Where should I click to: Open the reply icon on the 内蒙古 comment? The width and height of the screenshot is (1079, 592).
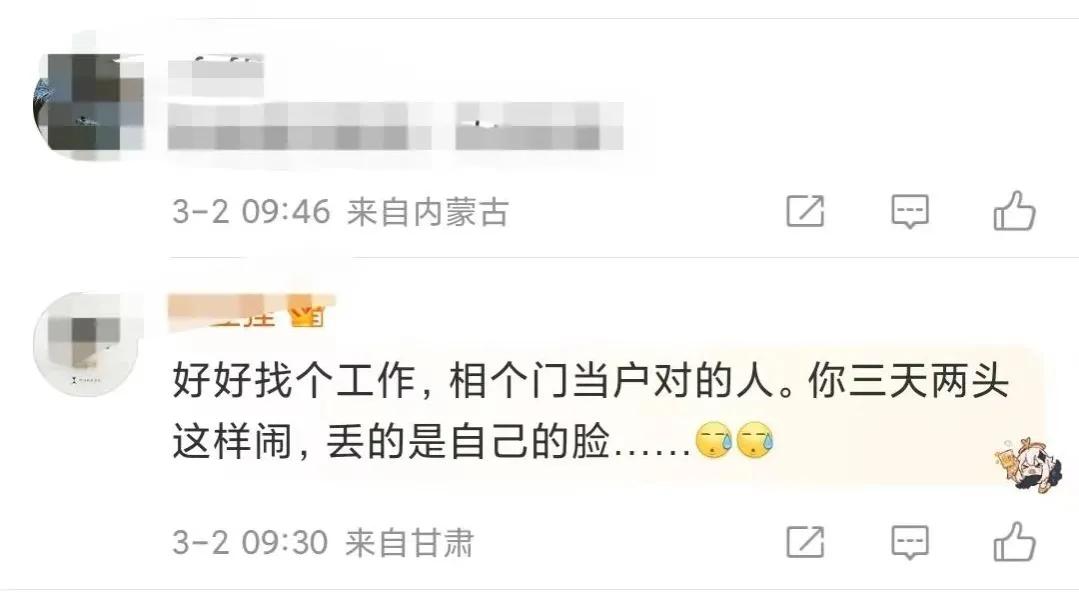click(910, 211)
